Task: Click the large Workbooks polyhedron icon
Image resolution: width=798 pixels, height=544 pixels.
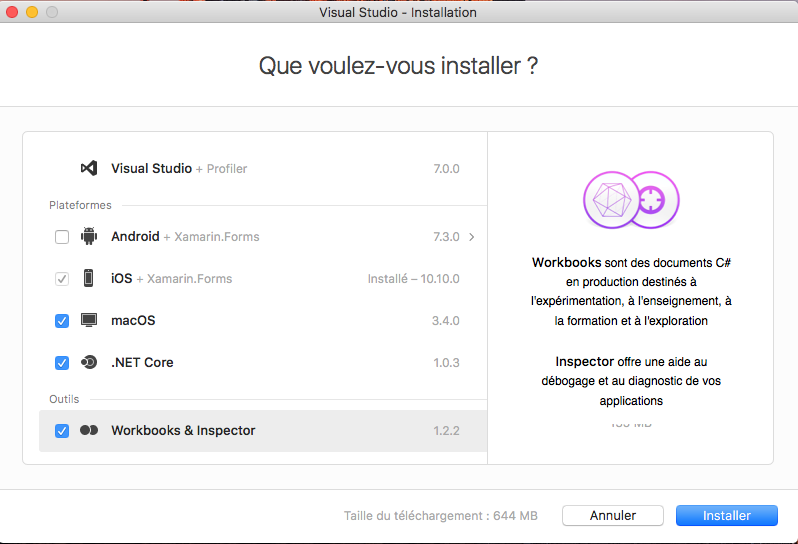Action: pyautogui.click(x=611, y=199)
